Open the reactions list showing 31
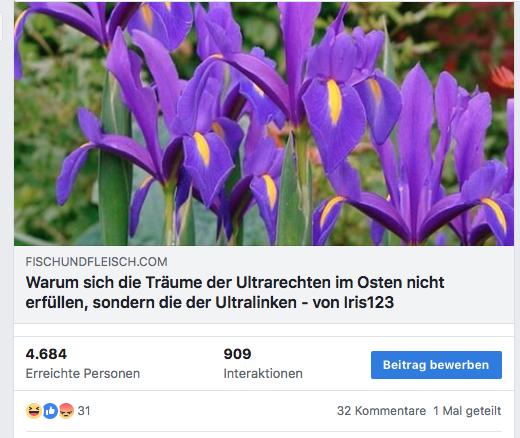The image size is (520, 438). click(84, 411)
